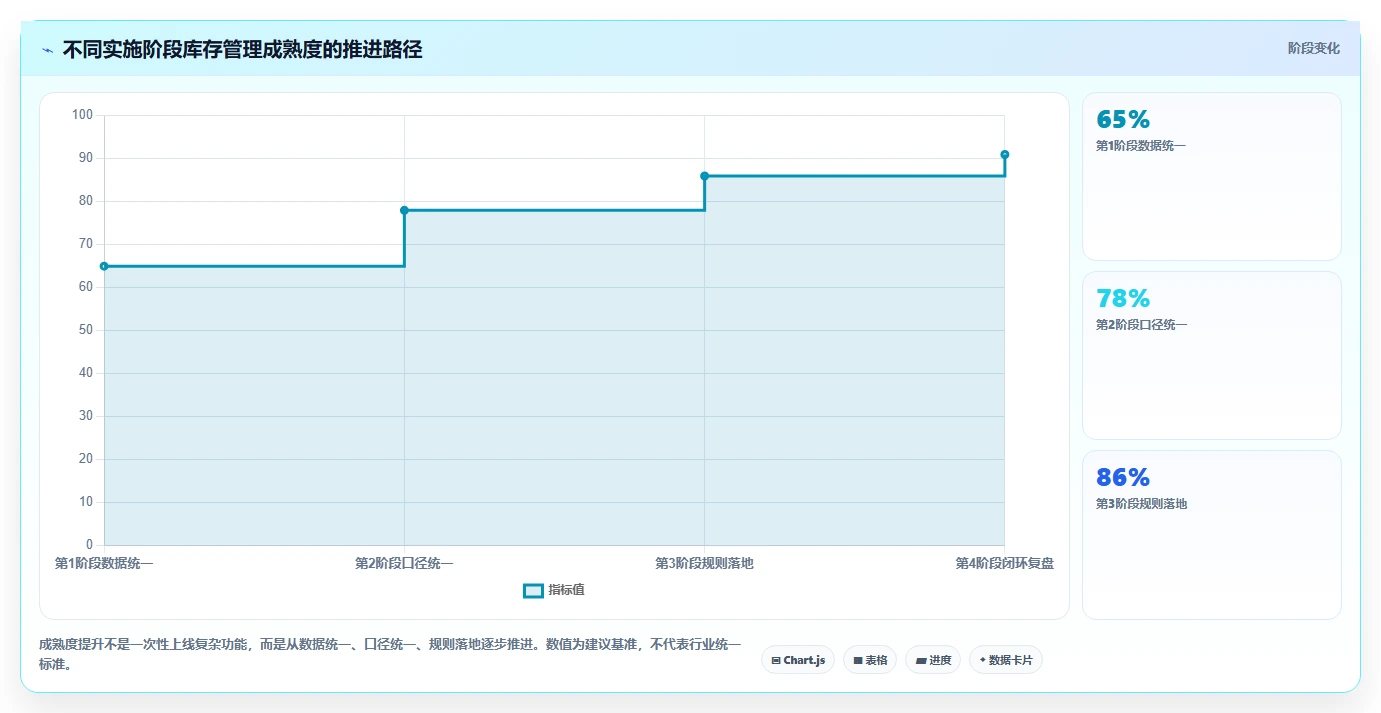Click the chart title 不同实施阶段库存管理成熟度的推进路径
Viewport: 1381px width, 713px height.
click(x=242, y=50)
